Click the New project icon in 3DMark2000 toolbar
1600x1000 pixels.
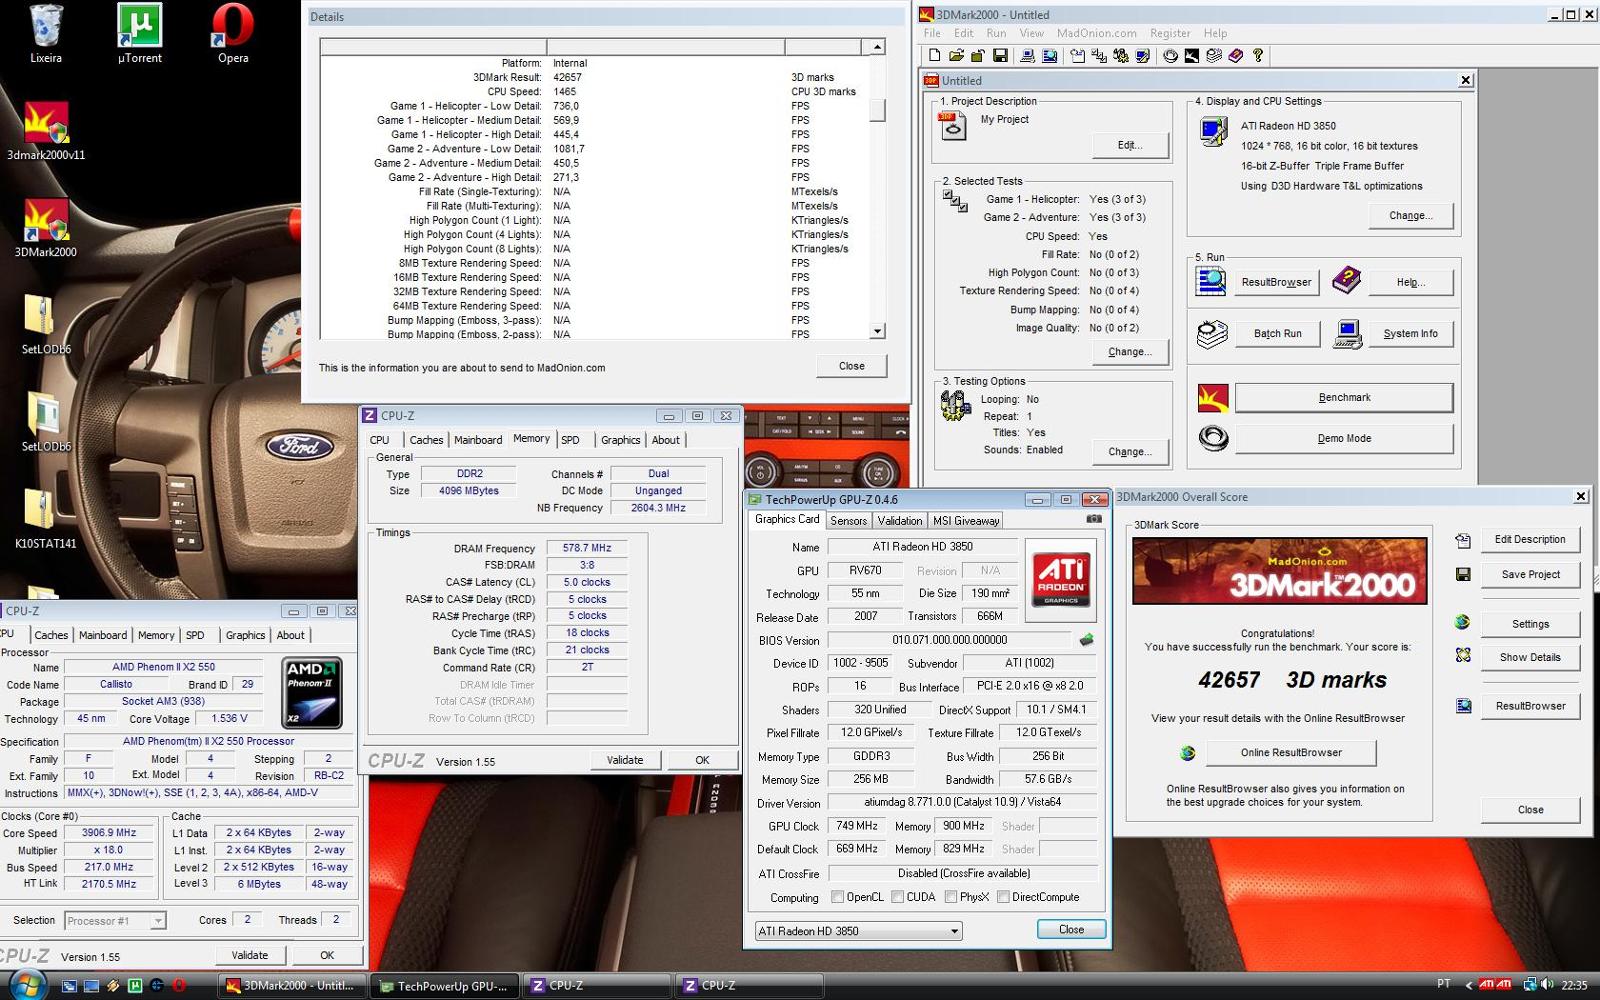935,56
